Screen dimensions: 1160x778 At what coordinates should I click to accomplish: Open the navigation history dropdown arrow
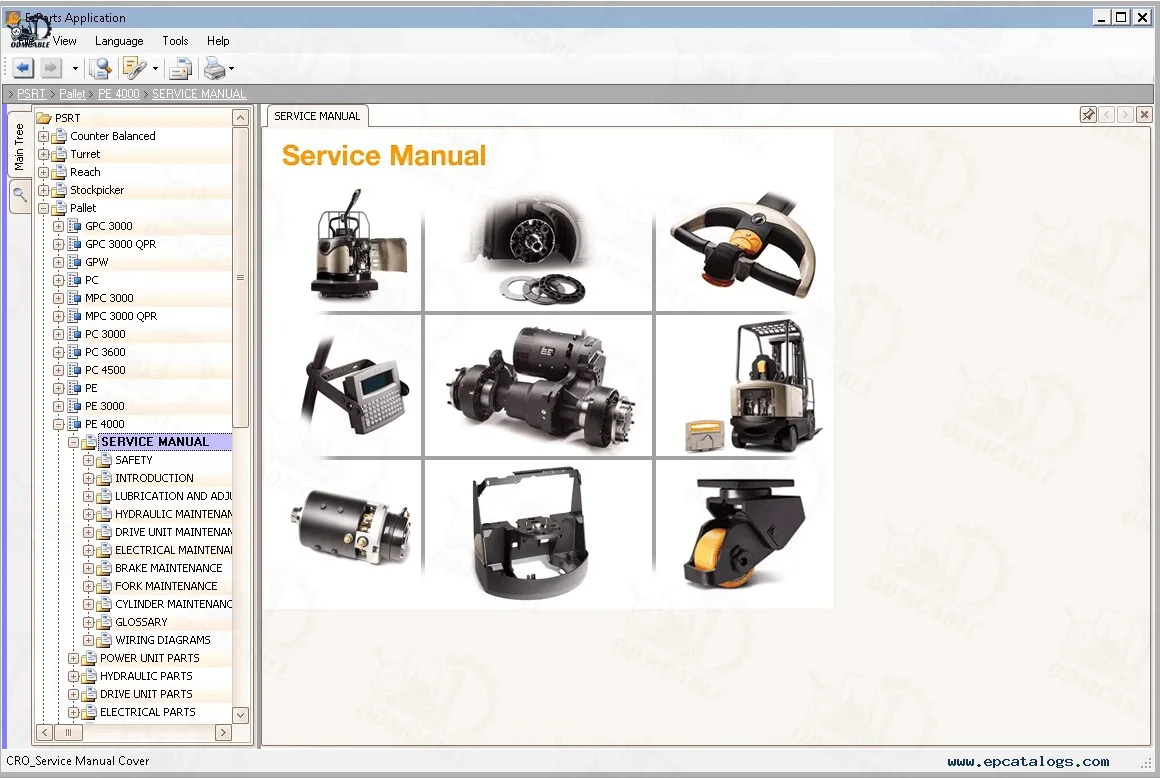(x=75, y=69)
